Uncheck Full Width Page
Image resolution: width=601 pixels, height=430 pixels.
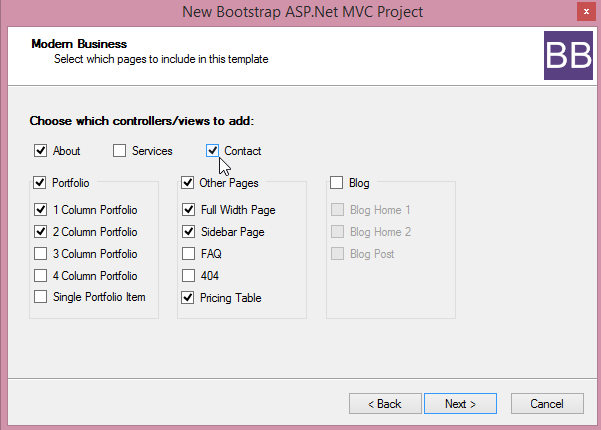click(x=188, y=209)
